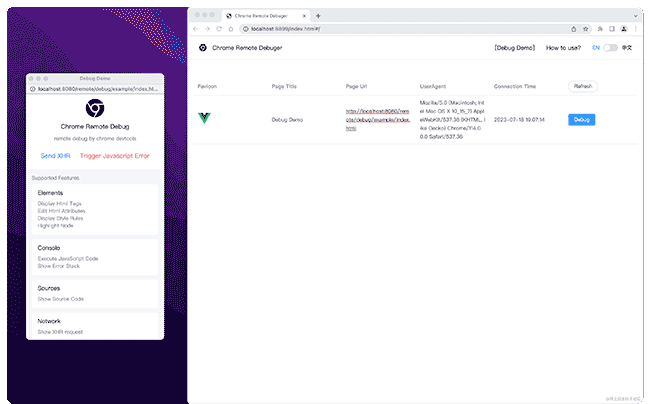Click the Chrome Remote Debug heading in demo window
The width and height of the screenshot is (650, 404).
(x=95, y=126)
